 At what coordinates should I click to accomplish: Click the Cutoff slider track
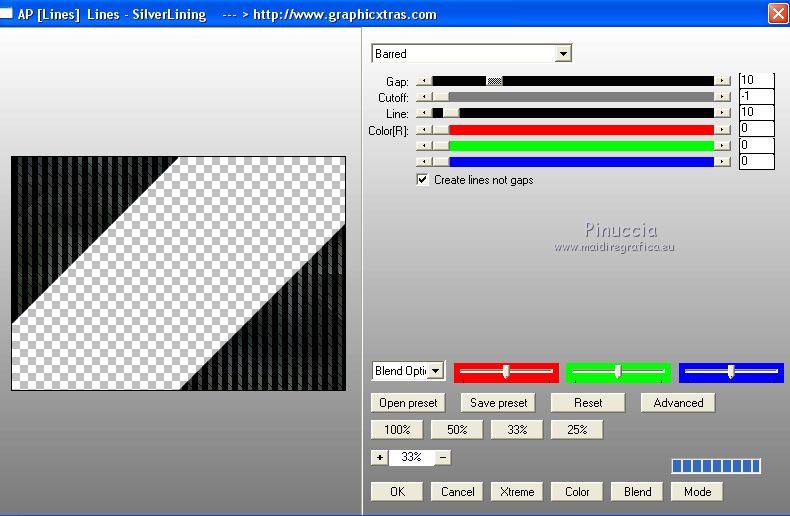(x=573, y=97)
